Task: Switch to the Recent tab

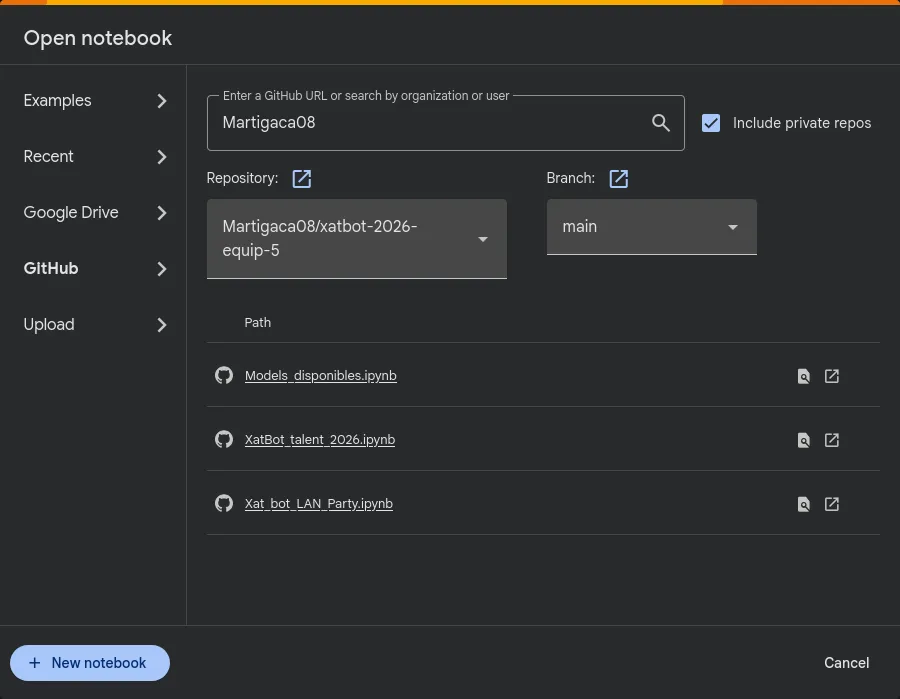Action: pos(94,157)
